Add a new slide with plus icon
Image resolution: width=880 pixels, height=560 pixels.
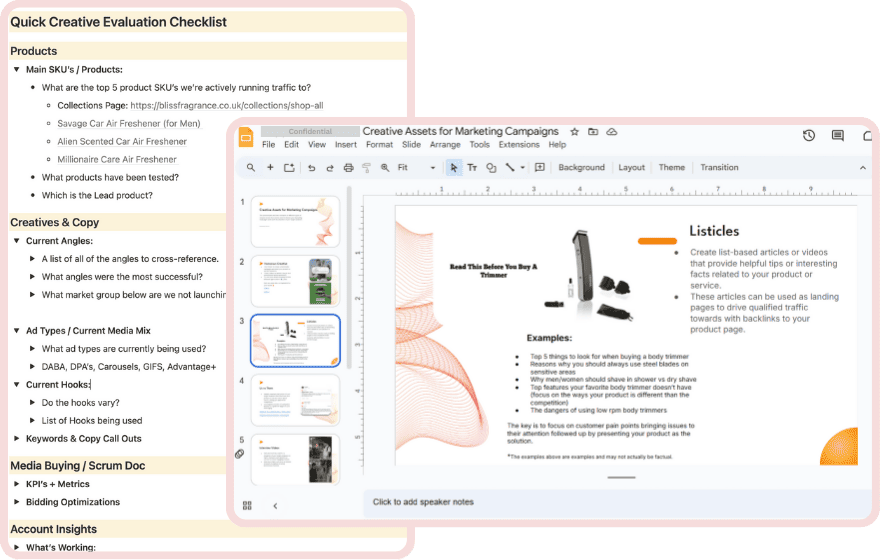click(x=270, y=167)
